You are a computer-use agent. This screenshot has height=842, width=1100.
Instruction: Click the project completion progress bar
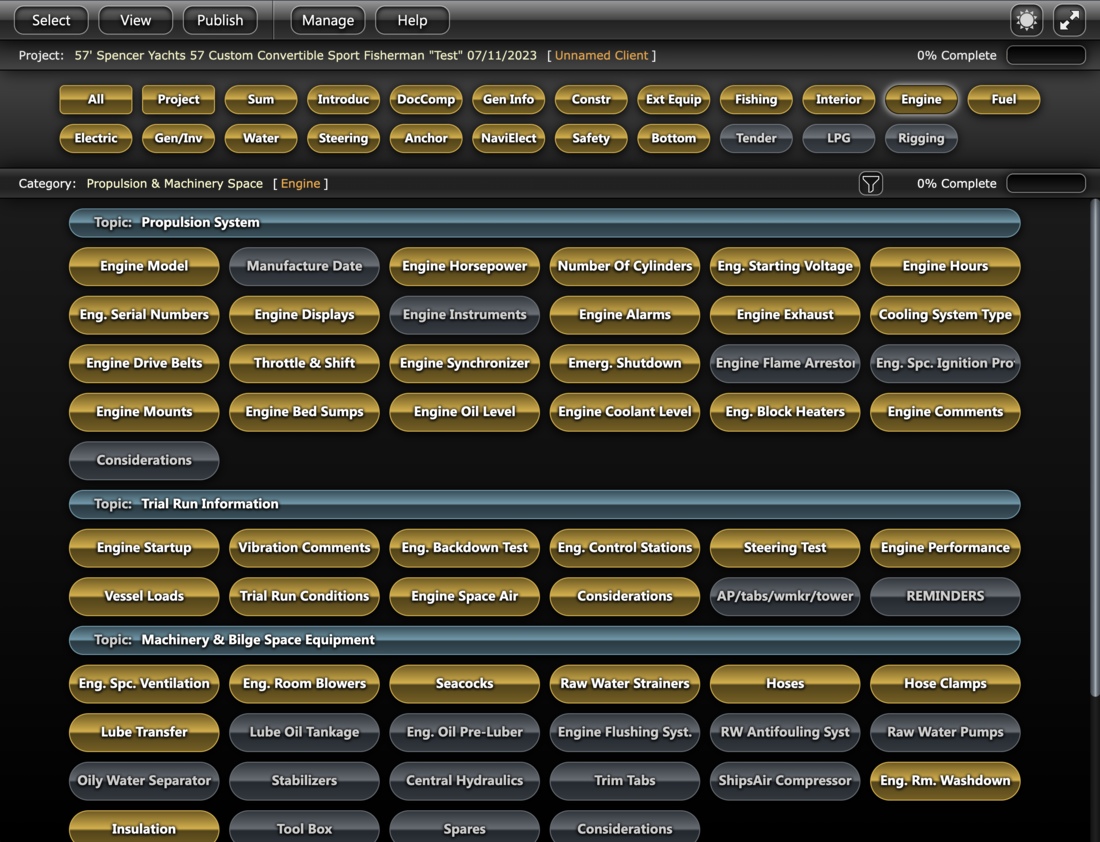pos(1046,55)
